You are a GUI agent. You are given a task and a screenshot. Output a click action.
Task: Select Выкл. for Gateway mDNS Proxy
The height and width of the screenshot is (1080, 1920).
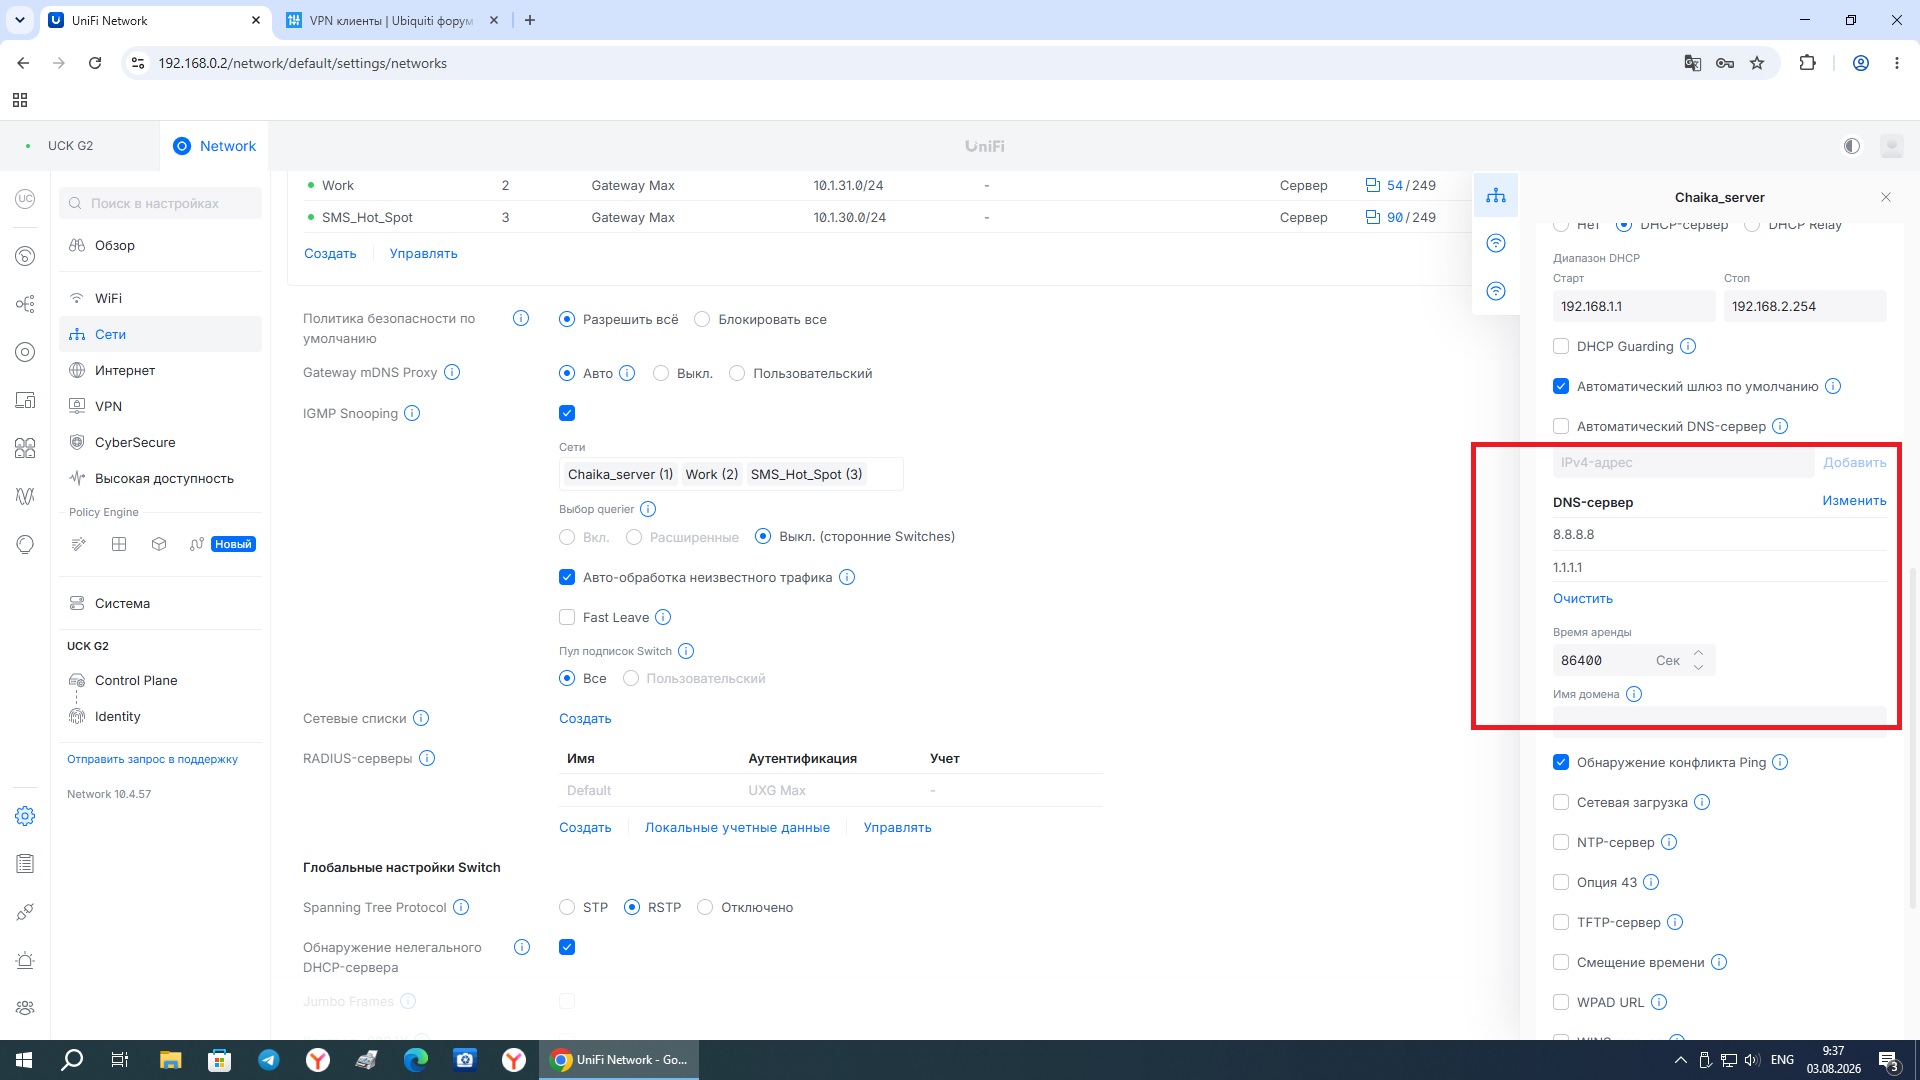click(x=661, y=373)
